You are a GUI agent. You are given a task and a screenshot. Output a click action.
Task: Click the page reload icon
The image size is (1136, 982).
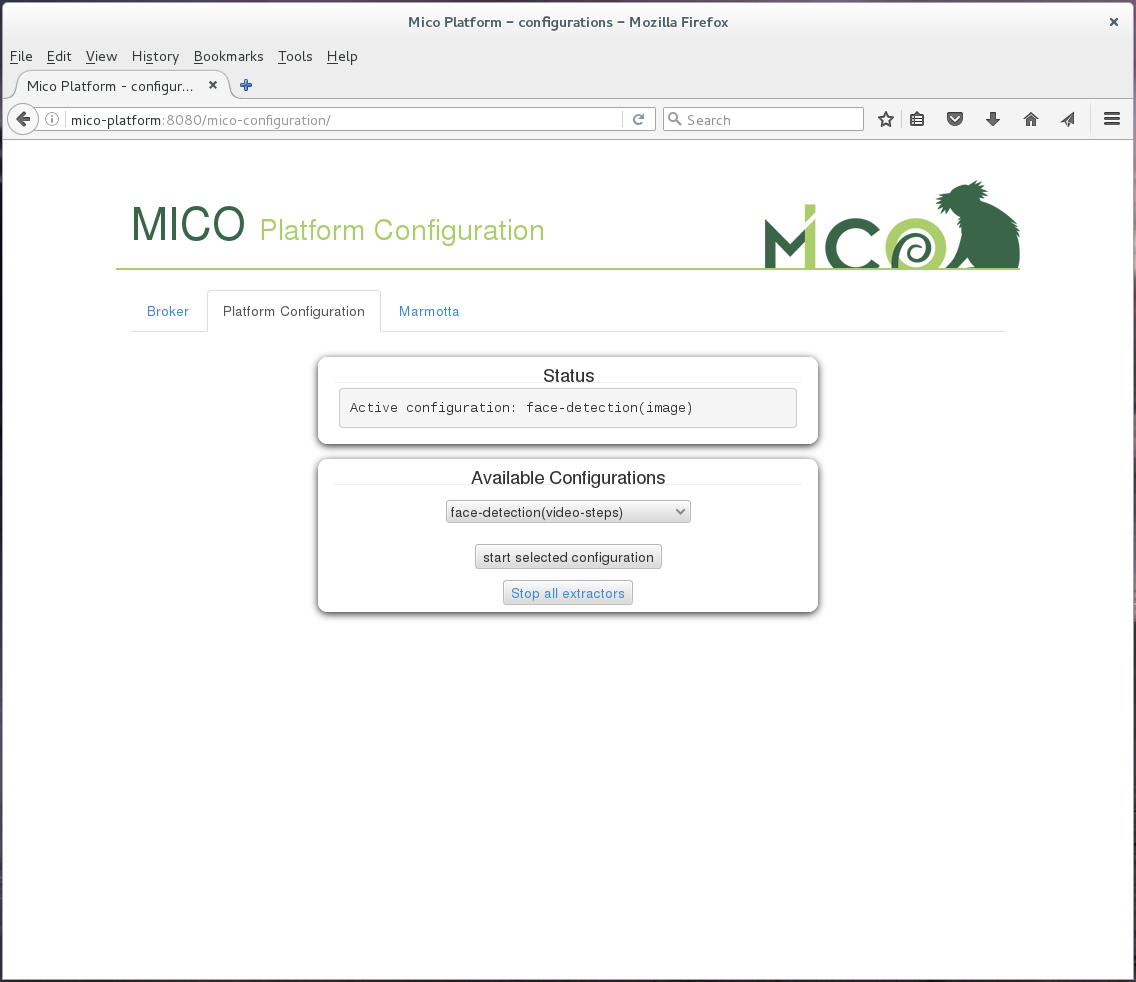pyautogui.click(x=639, y=118)
